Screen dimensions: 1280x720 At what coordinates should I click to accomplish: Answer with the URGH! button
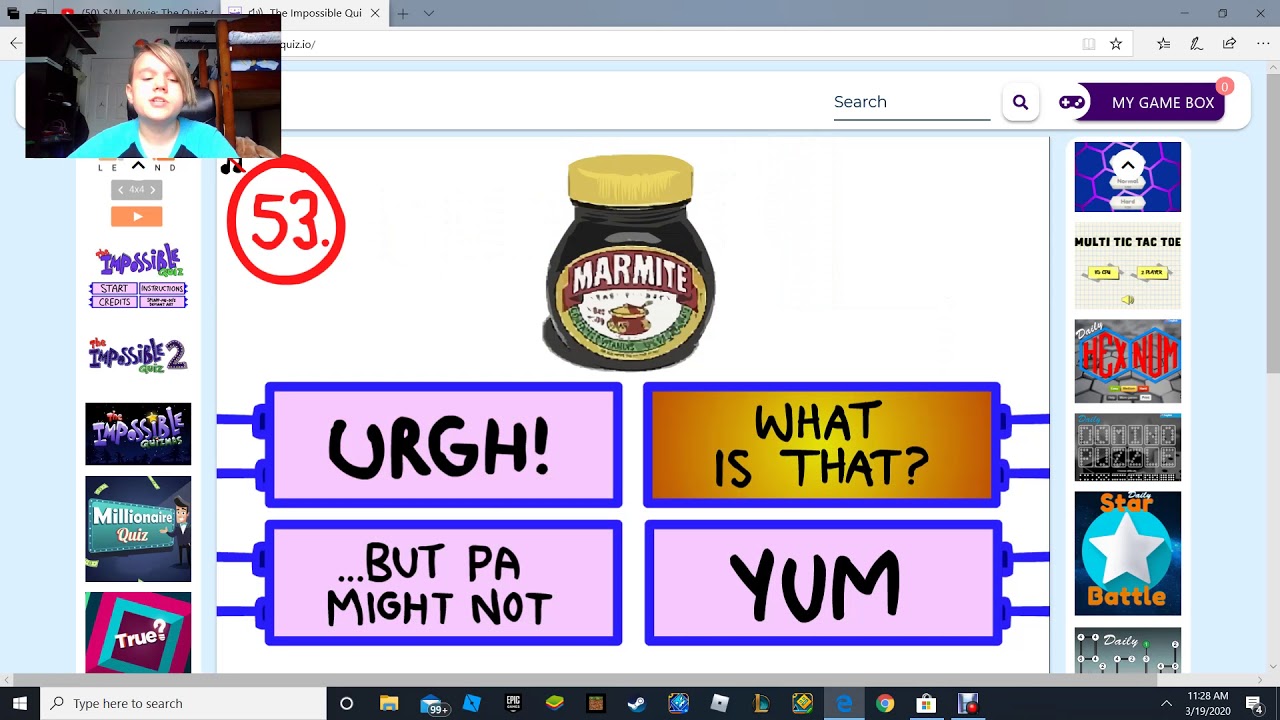click(444, 445)
